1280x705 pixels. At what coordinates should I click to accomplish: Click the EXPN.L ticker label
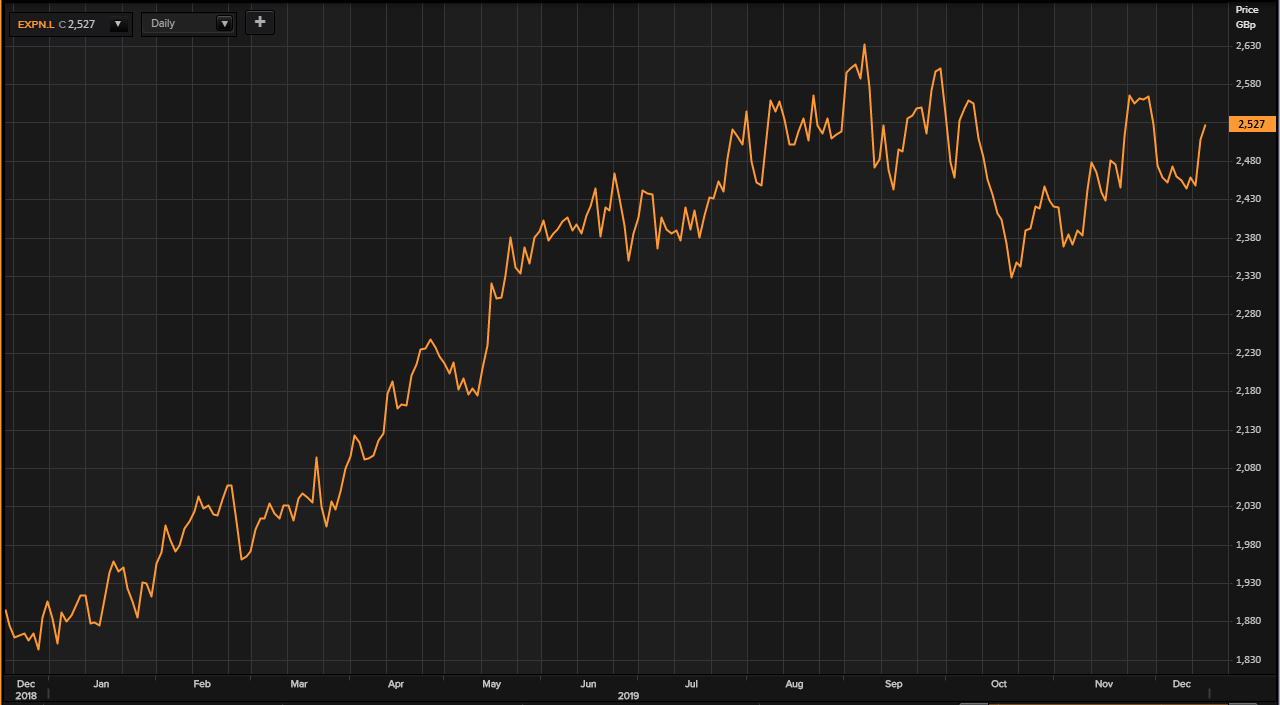click(x=35, y=24)
